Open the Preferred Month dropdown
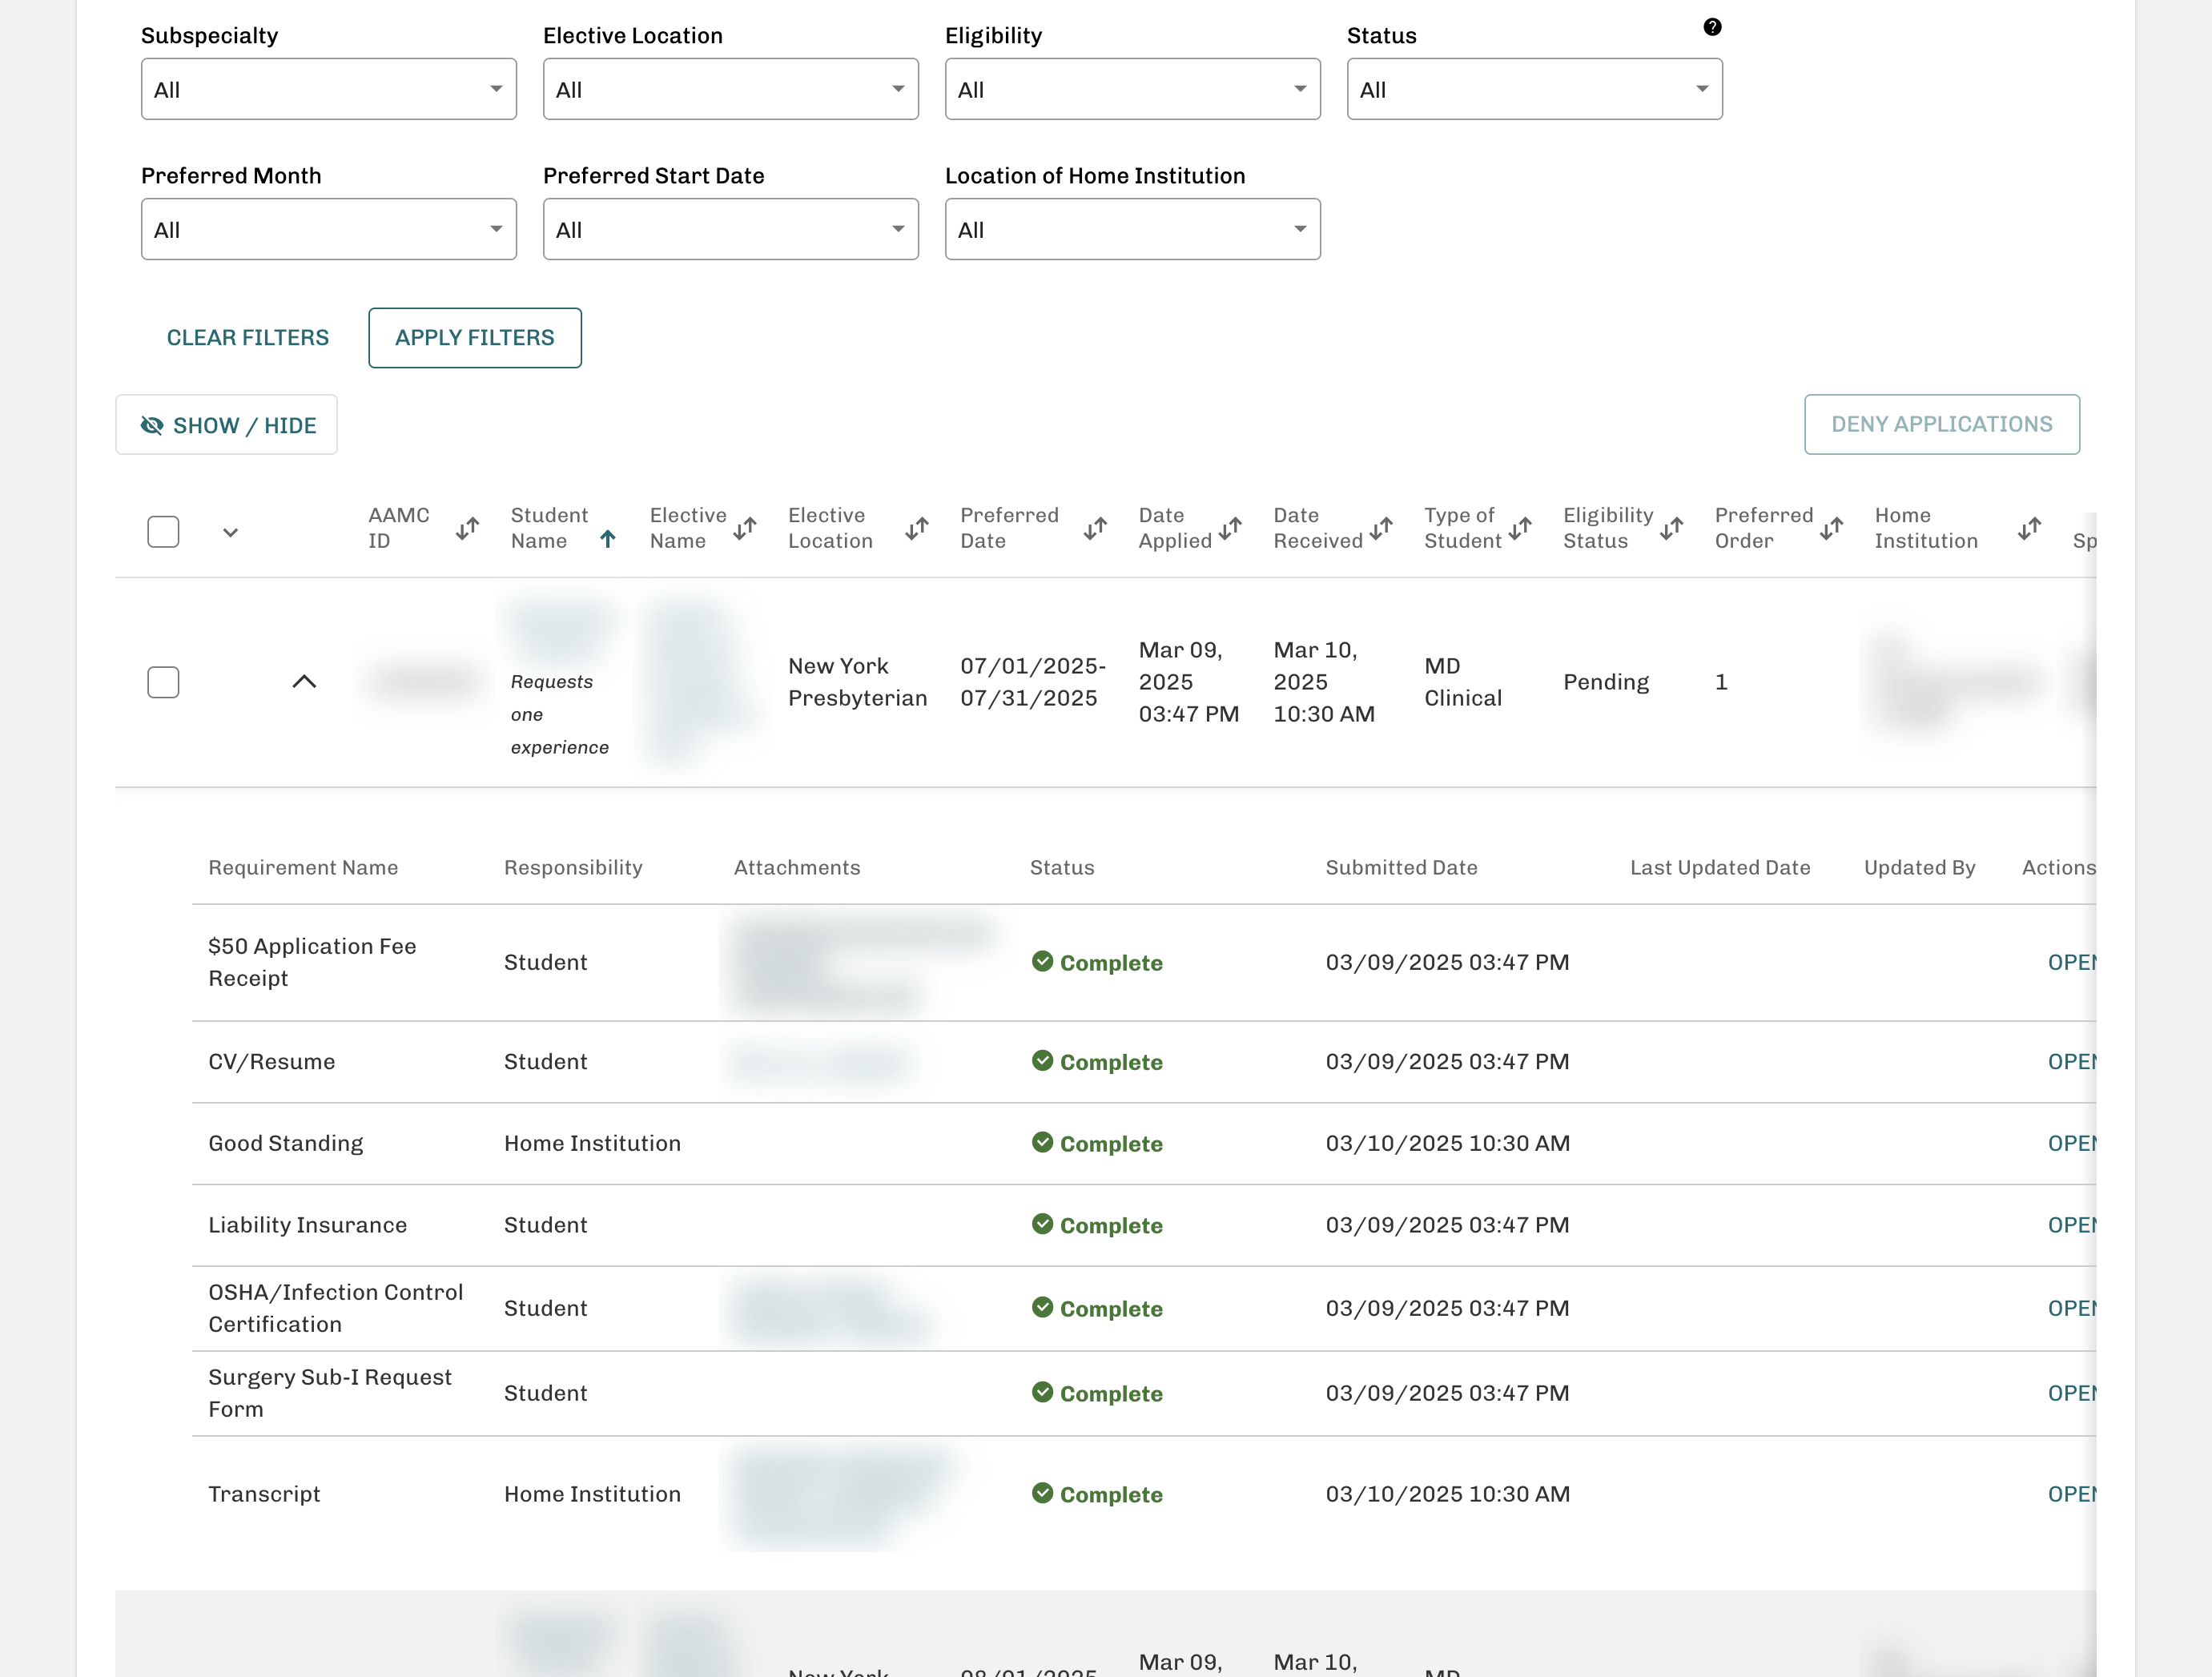This screenshot has height=1677, width=2212. [x=329, y=229]
